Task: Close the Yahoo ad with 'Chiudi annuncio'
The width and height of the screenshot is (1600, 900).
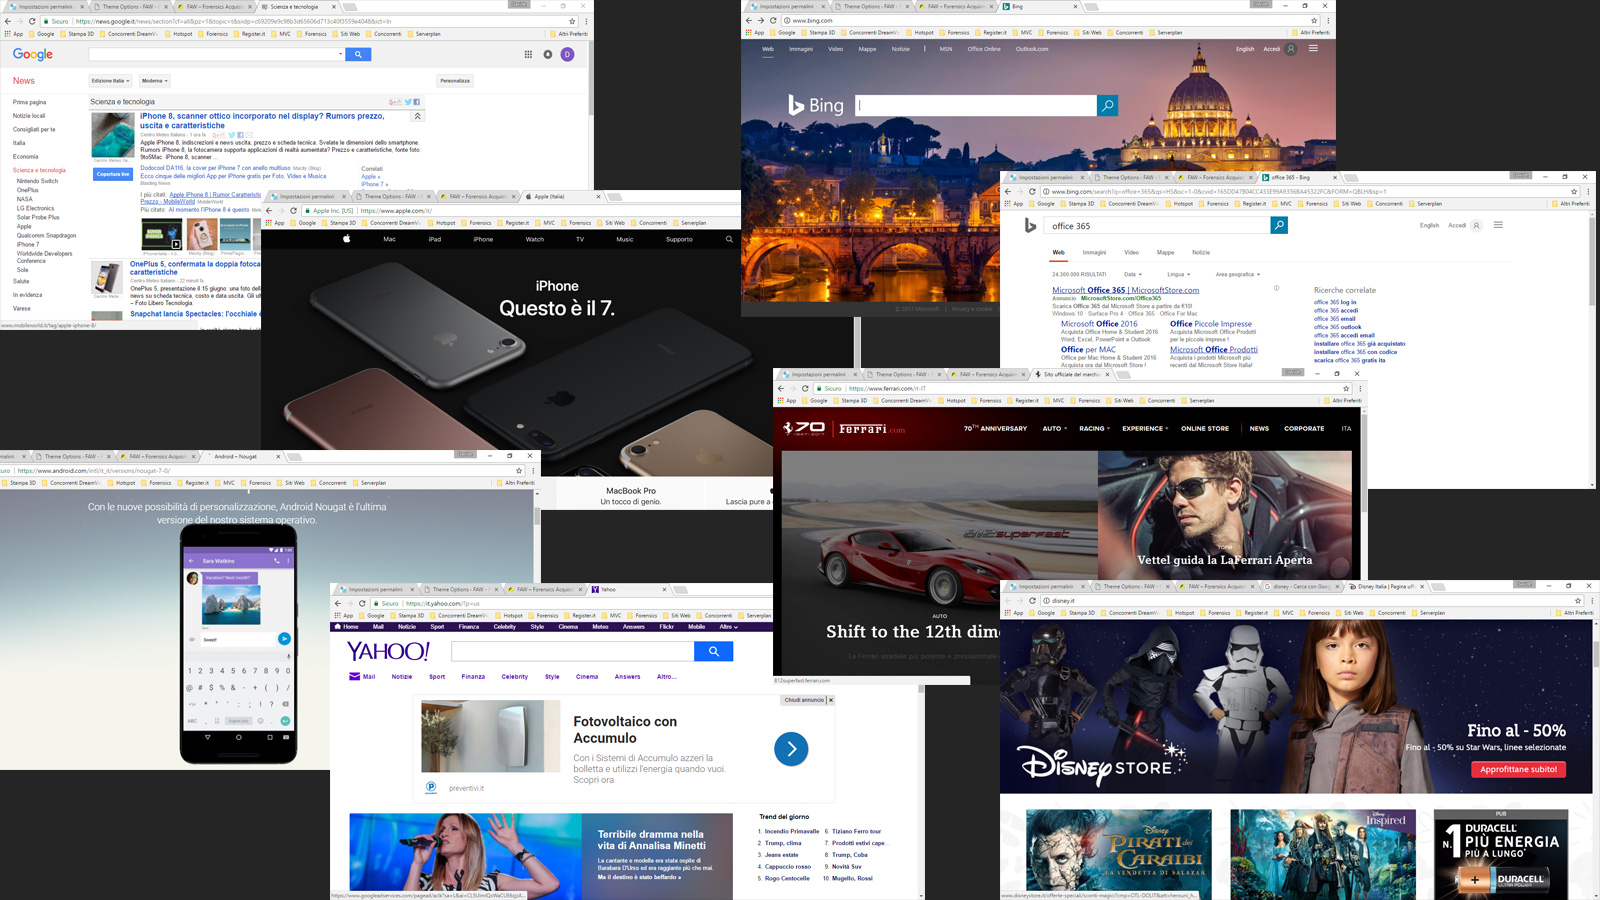Action: (808, 700)
